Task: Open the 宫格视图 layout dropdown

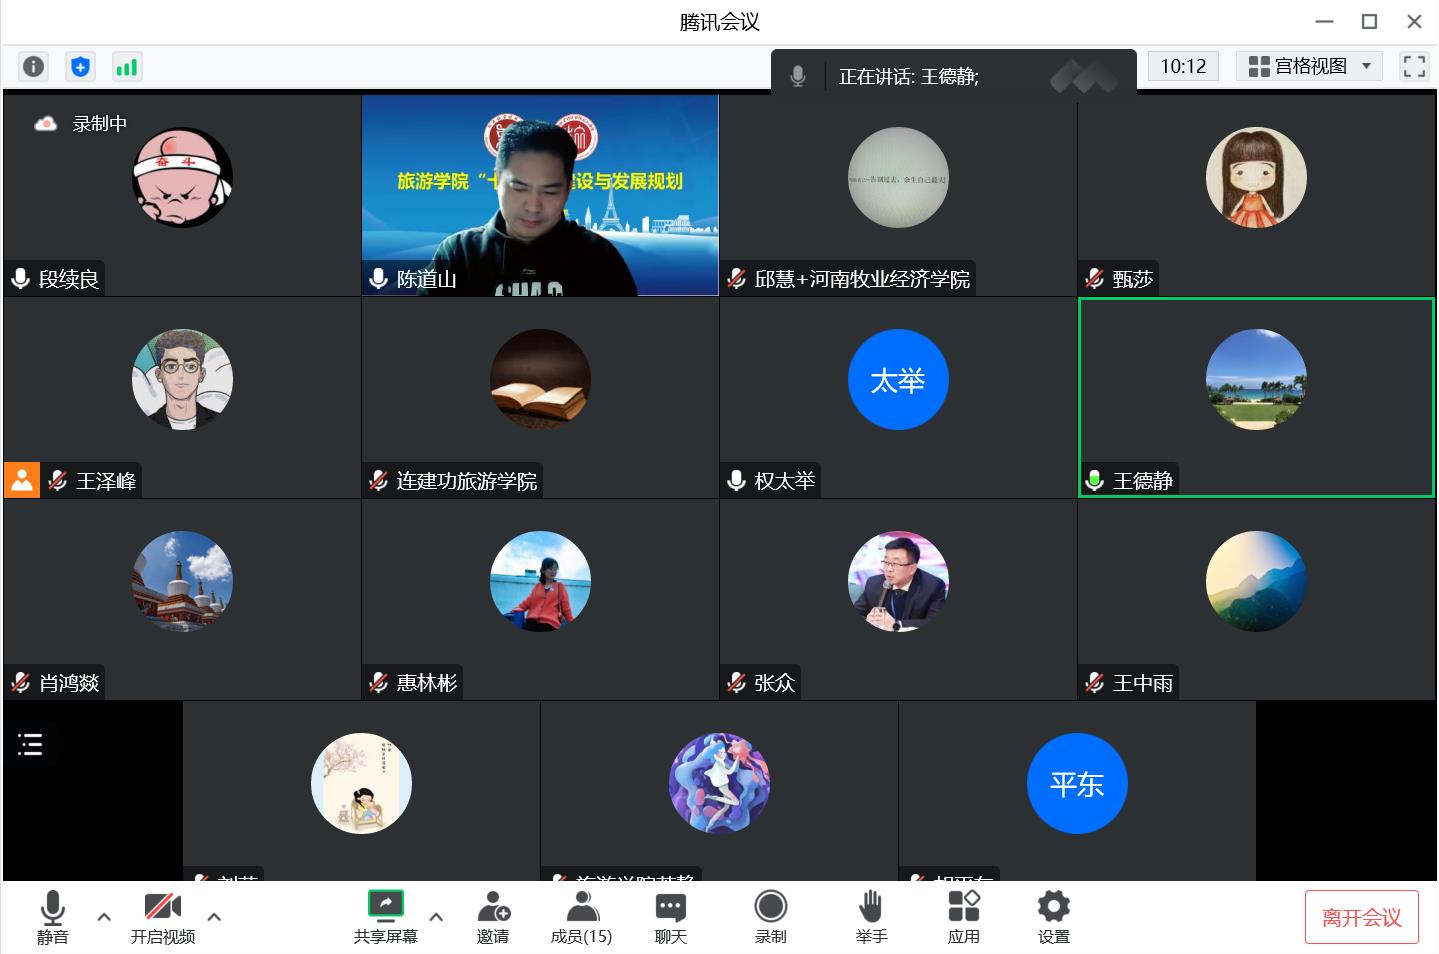Action: coord(1309,66)
